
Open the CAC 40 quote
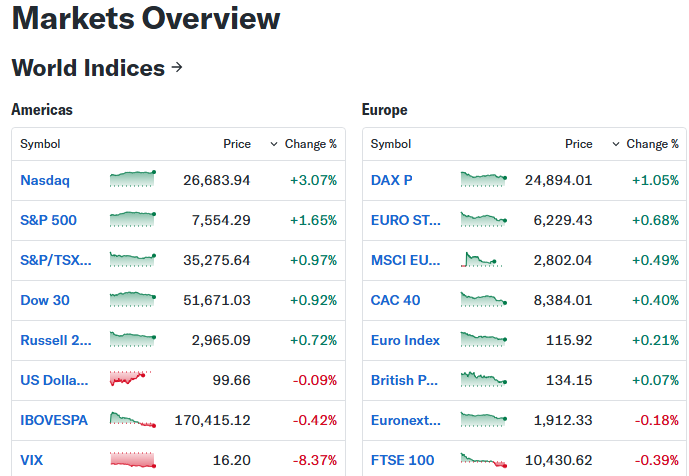click(395, 300)
